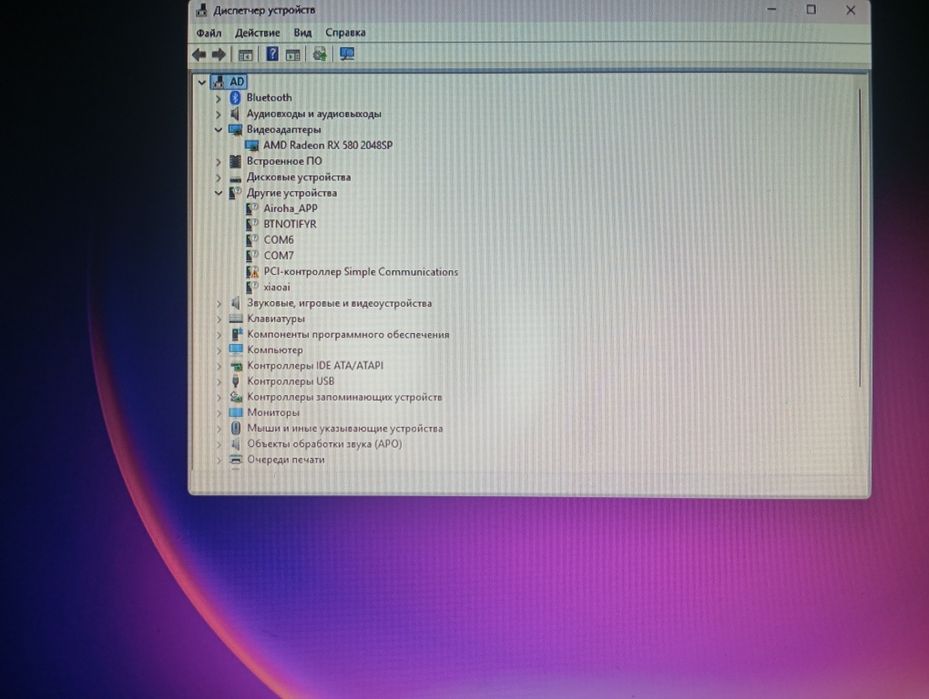Viewport: 929px width, 699px height.
Task: Expand the Дисковые устройства category
Action: pyautogui.click(x=218, y=177)
